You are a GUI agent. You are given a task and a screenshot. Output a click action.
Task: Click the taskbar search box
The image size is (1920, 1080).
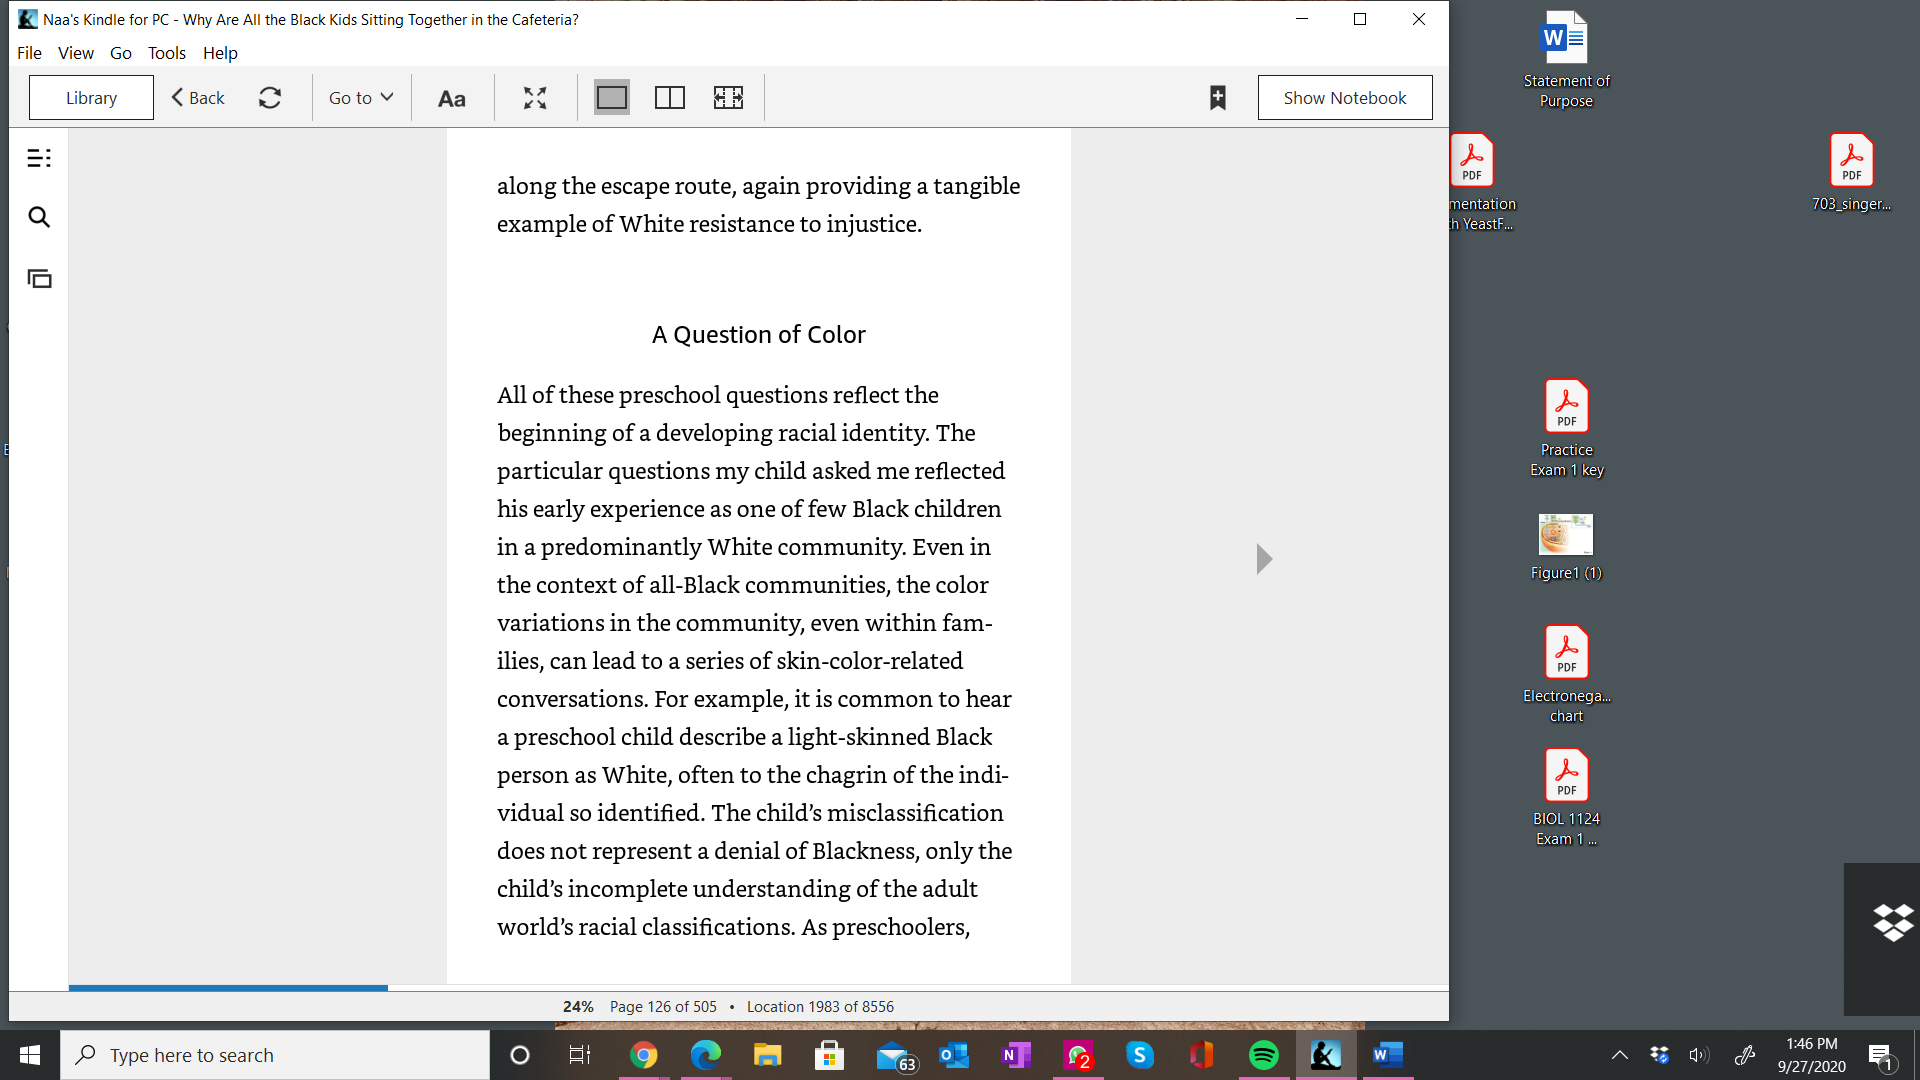275,1055
